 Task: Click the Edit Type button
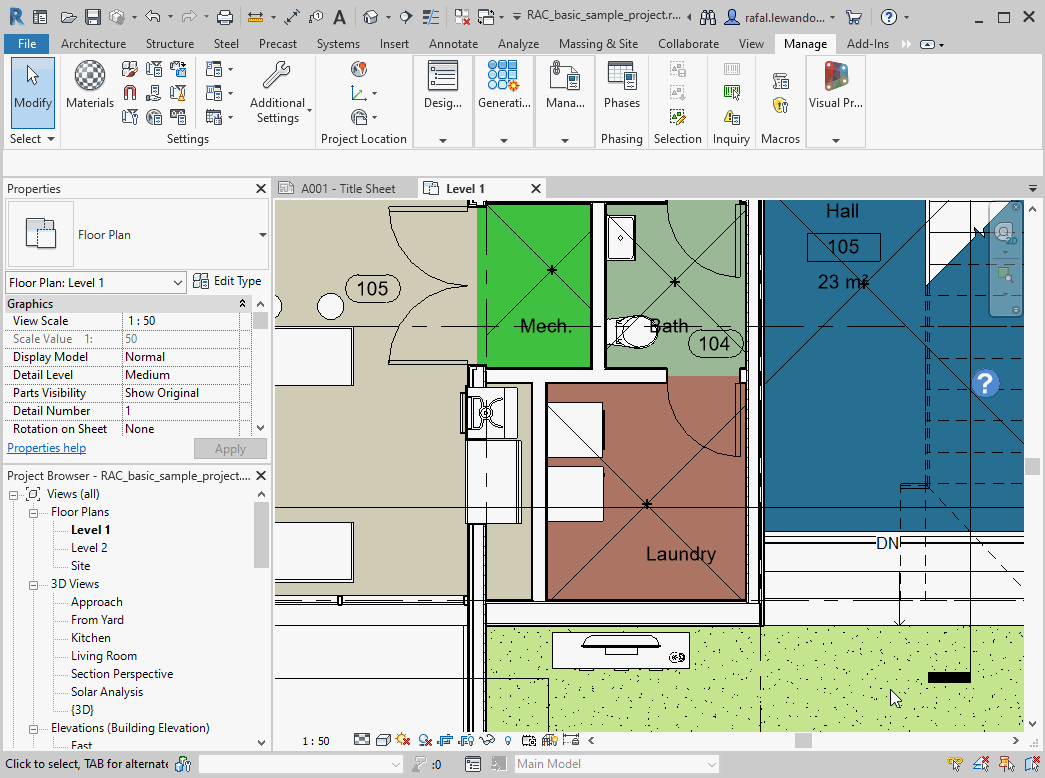227,281
